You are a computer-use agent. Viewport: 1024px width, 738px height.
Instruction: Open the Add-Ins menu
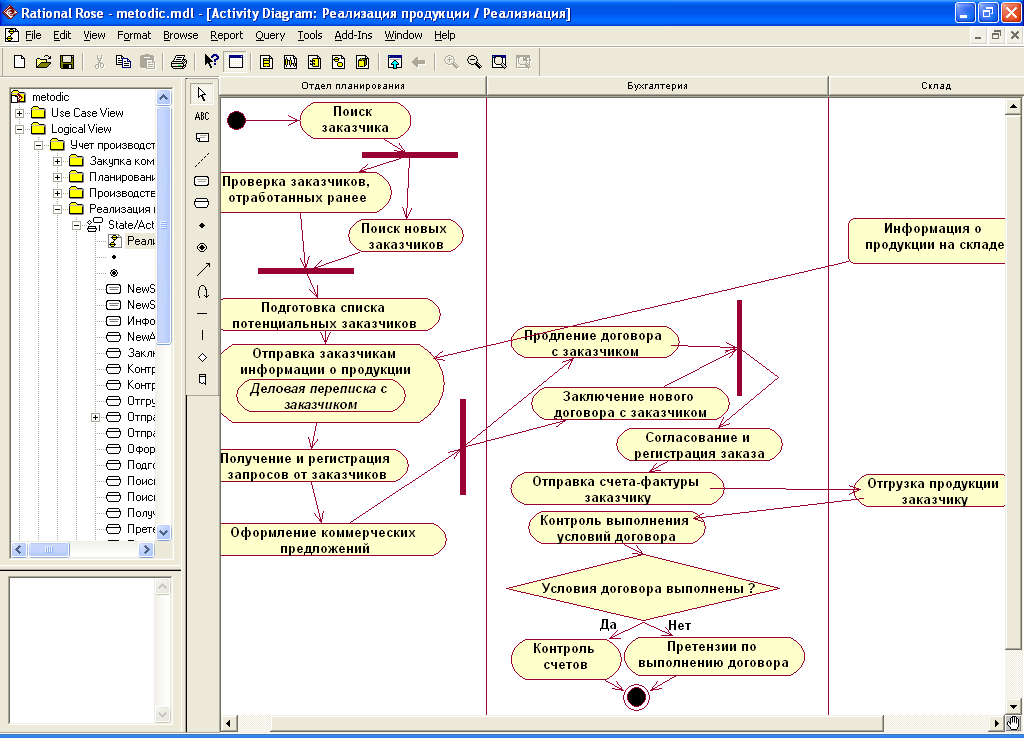(x=353, y=35)
